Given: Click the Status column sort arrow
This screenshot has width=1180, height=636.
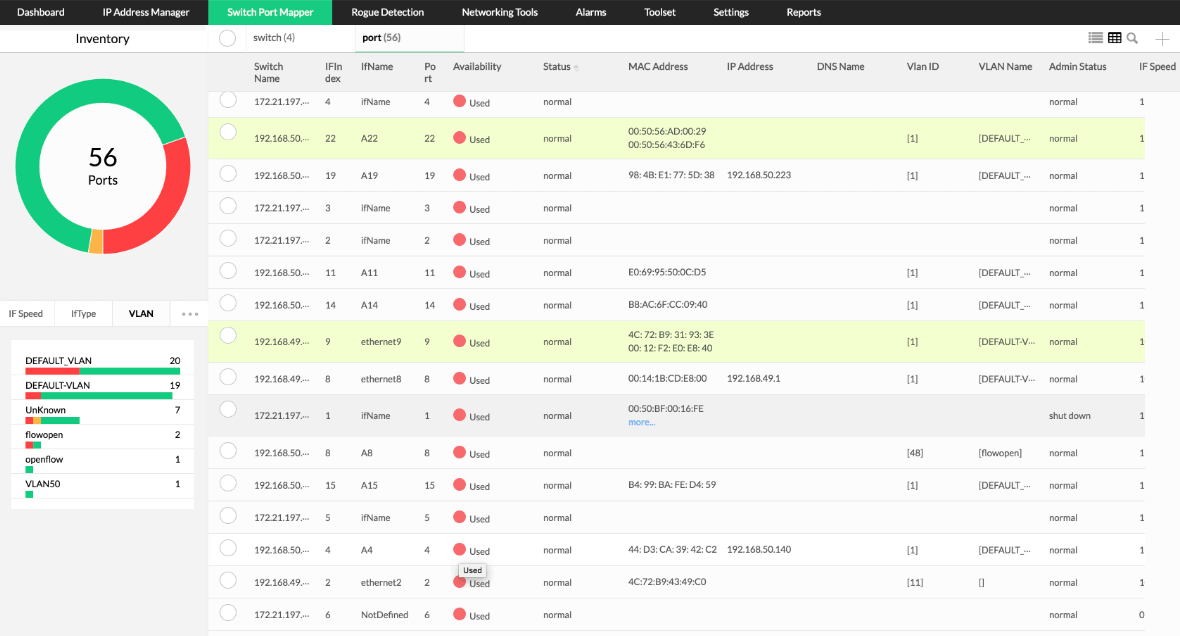Looking at the screenshot, I should tap(576, 68).
